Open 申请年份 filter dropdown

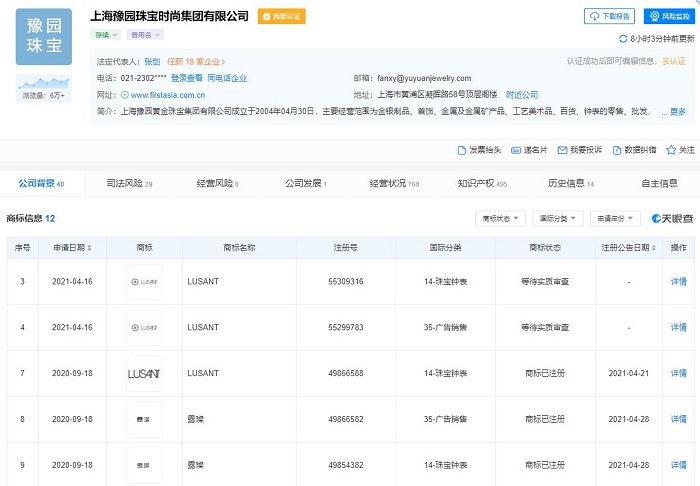(615, 219)
